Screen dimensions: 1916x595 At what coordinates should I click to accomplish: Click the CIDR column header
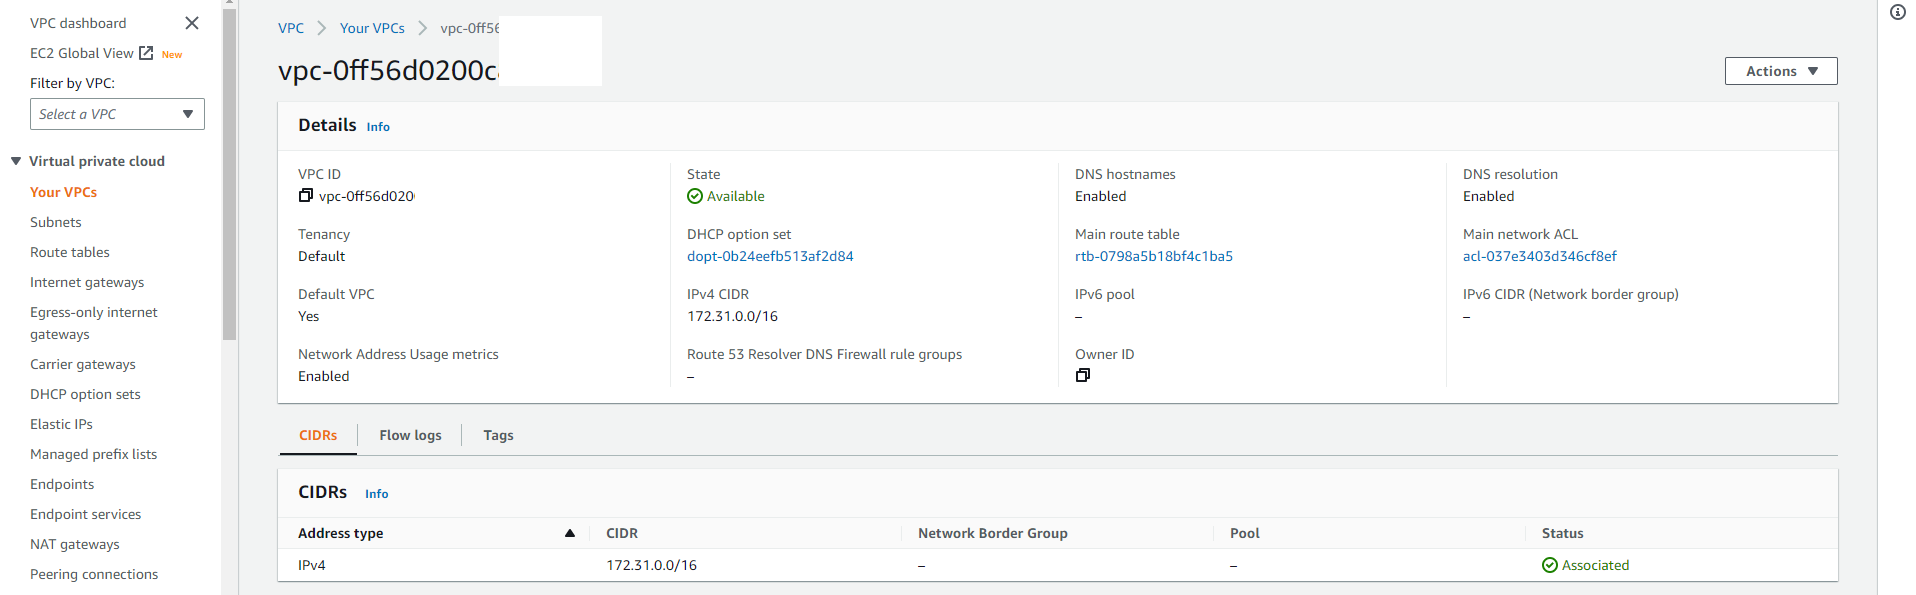(x=622, y=533)
